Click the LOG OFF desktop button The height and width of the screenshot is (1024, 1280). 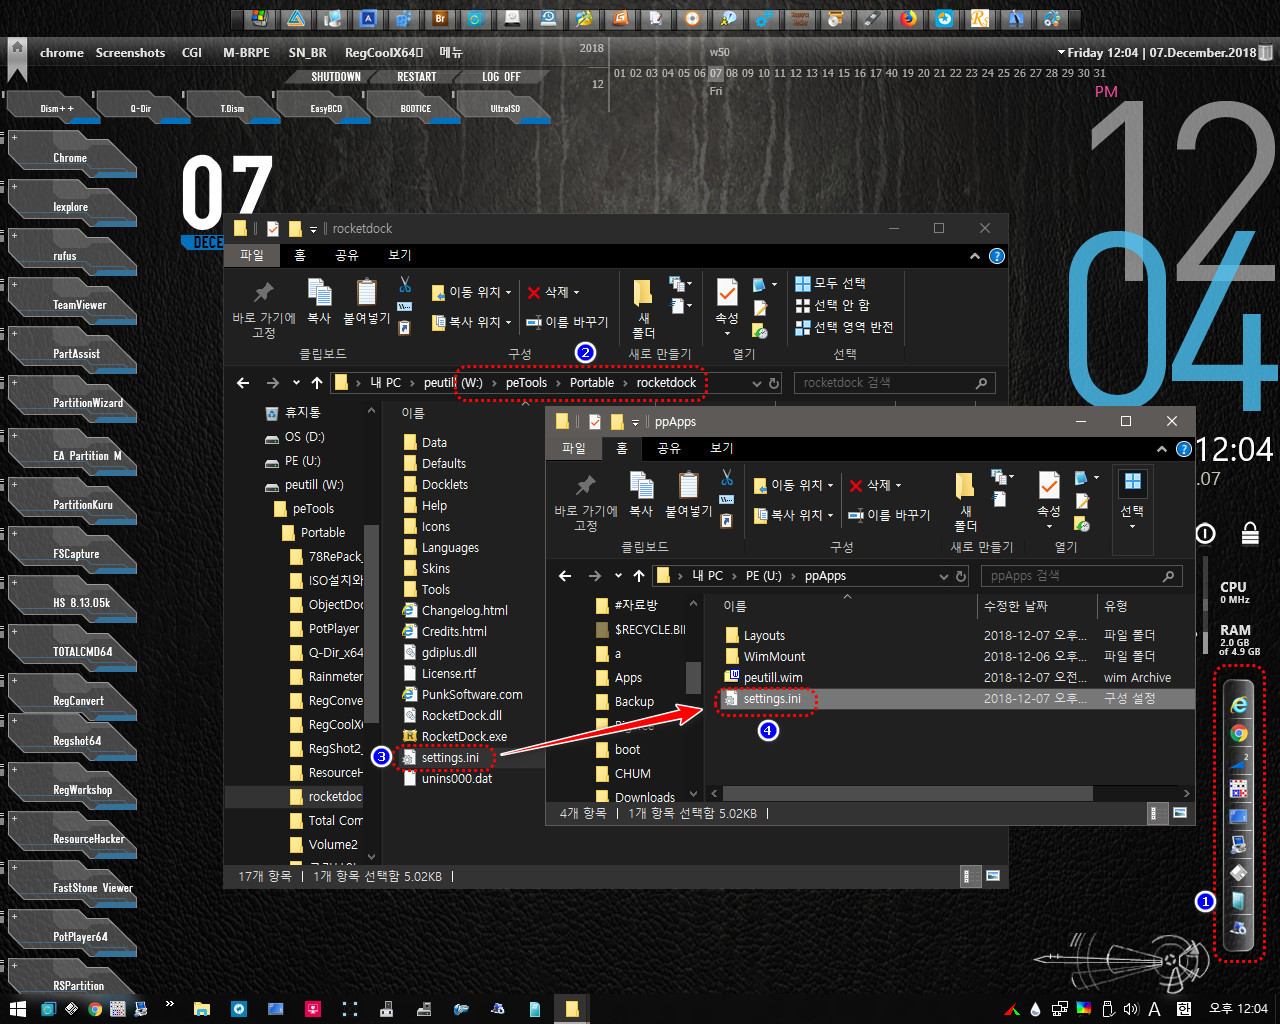[501, 77]
